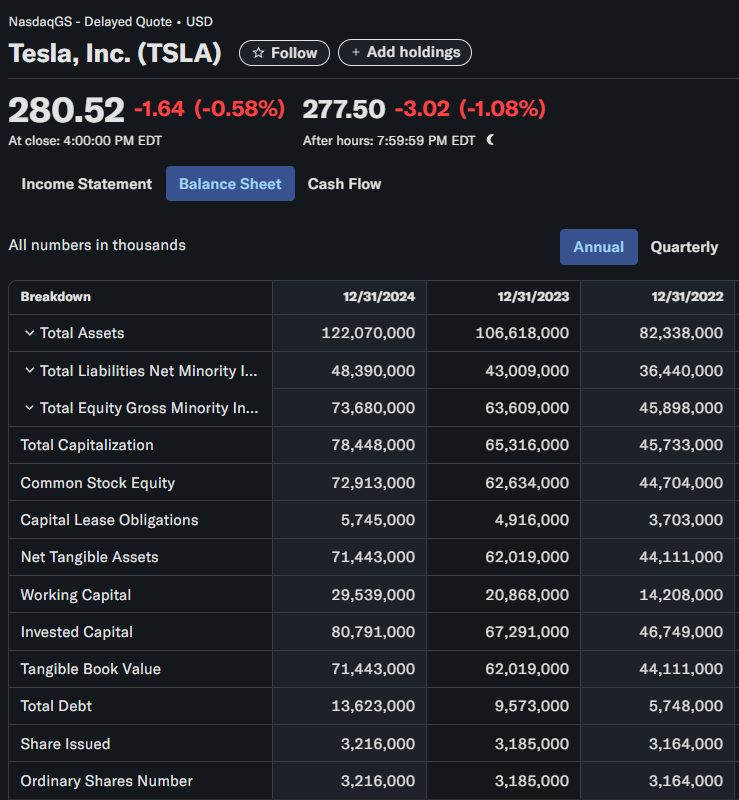Click Common Stock Equity value 44,704,000
Viewport: 739px width, 800px height.
click(681, 483)
